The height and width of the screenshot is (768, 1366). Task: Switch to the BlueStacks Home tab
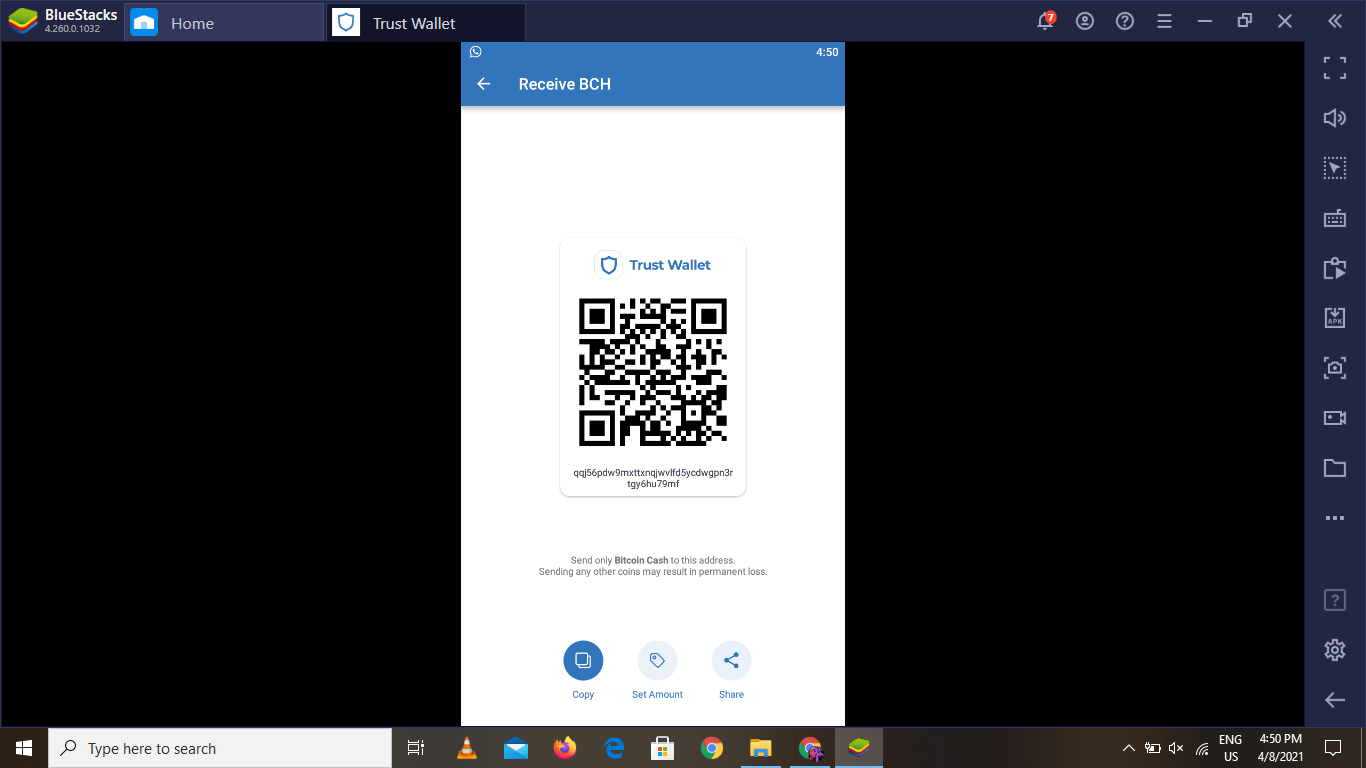point(225,22)
